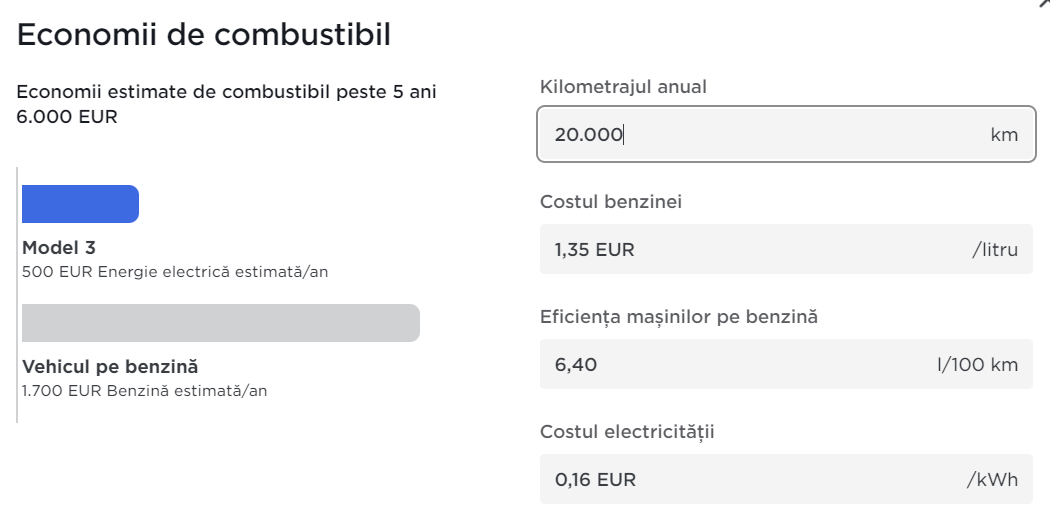Click the Costul electricității label

pos(627,432)
